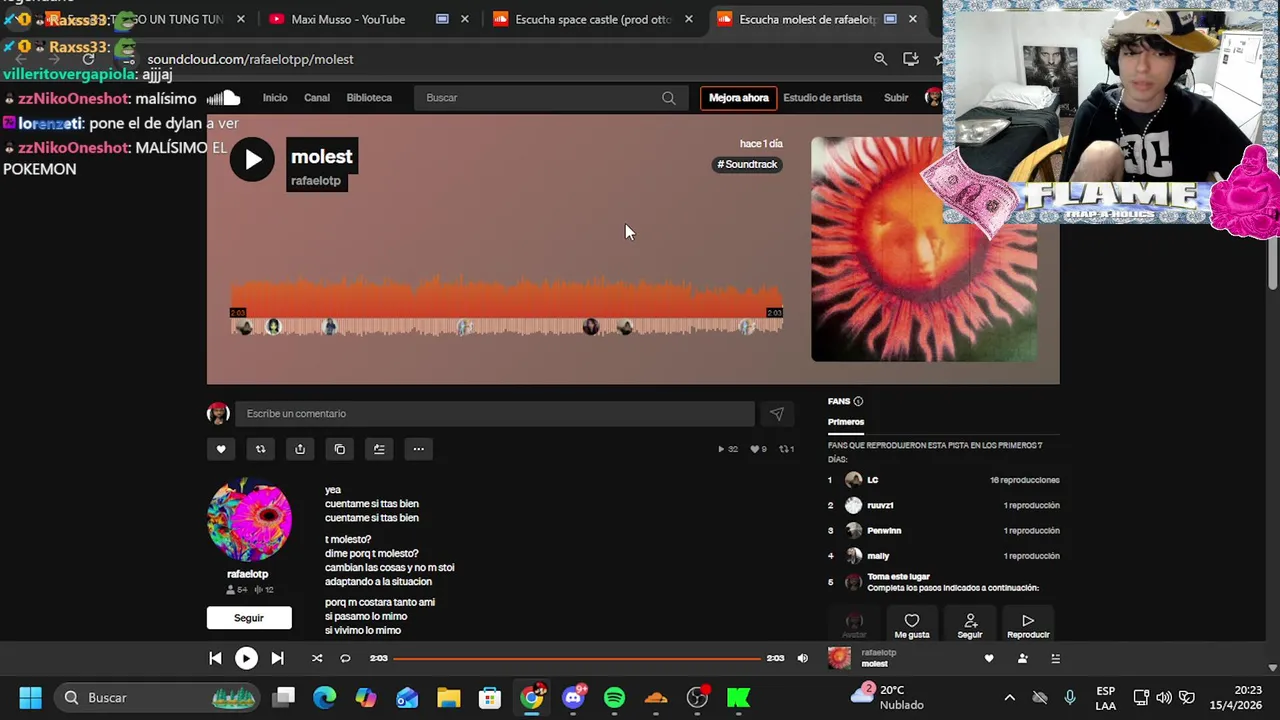Viewport: 1280px width, 720px height.
Task: Open the #Soundtrack tag
Action: (747, 164)
